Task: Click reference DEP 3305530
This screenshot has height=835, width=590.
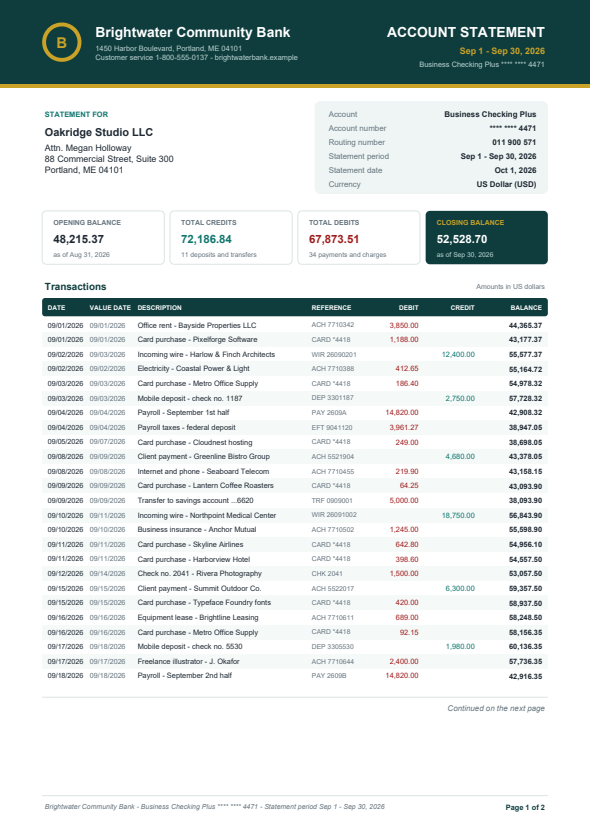Action: tap(332, 647)
